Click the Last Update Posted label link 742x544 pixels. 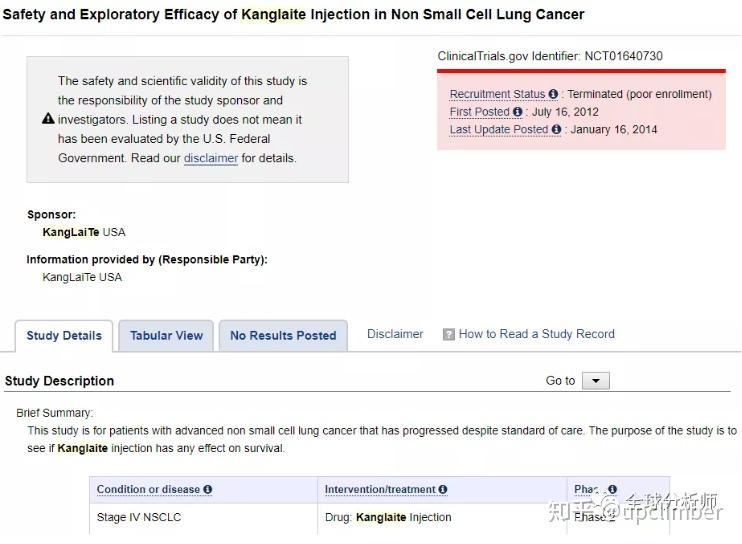499,130
